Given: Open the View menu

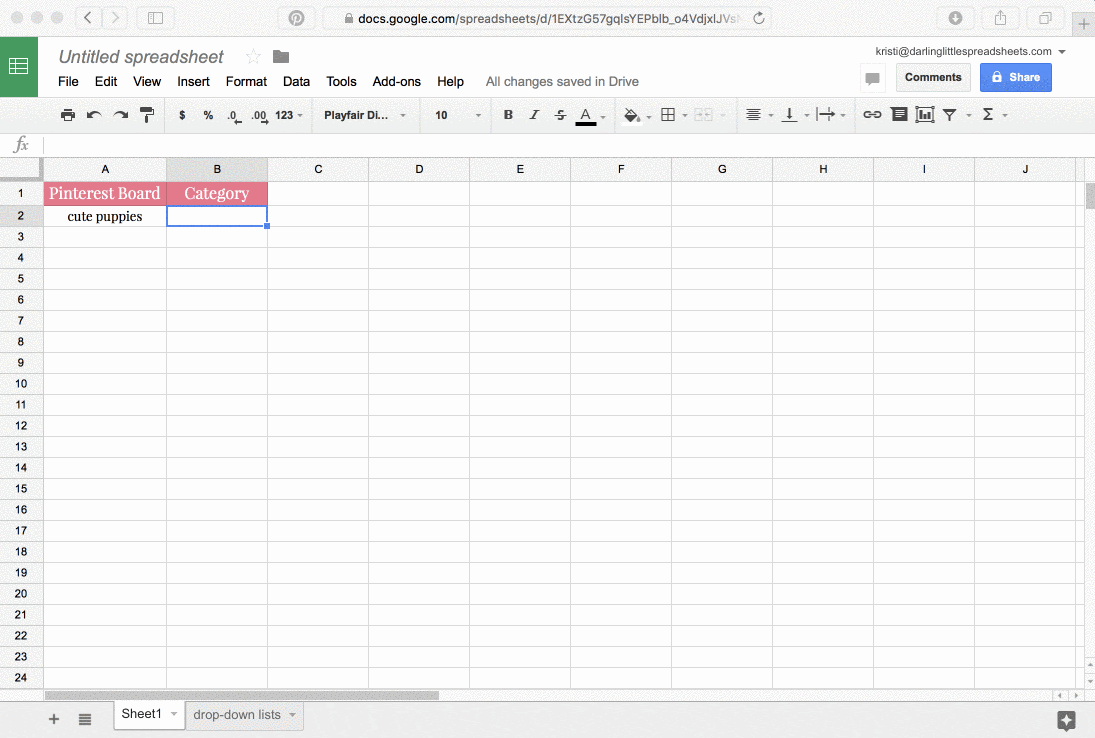Looking at the screenshot, I should (x=147, y=82).
